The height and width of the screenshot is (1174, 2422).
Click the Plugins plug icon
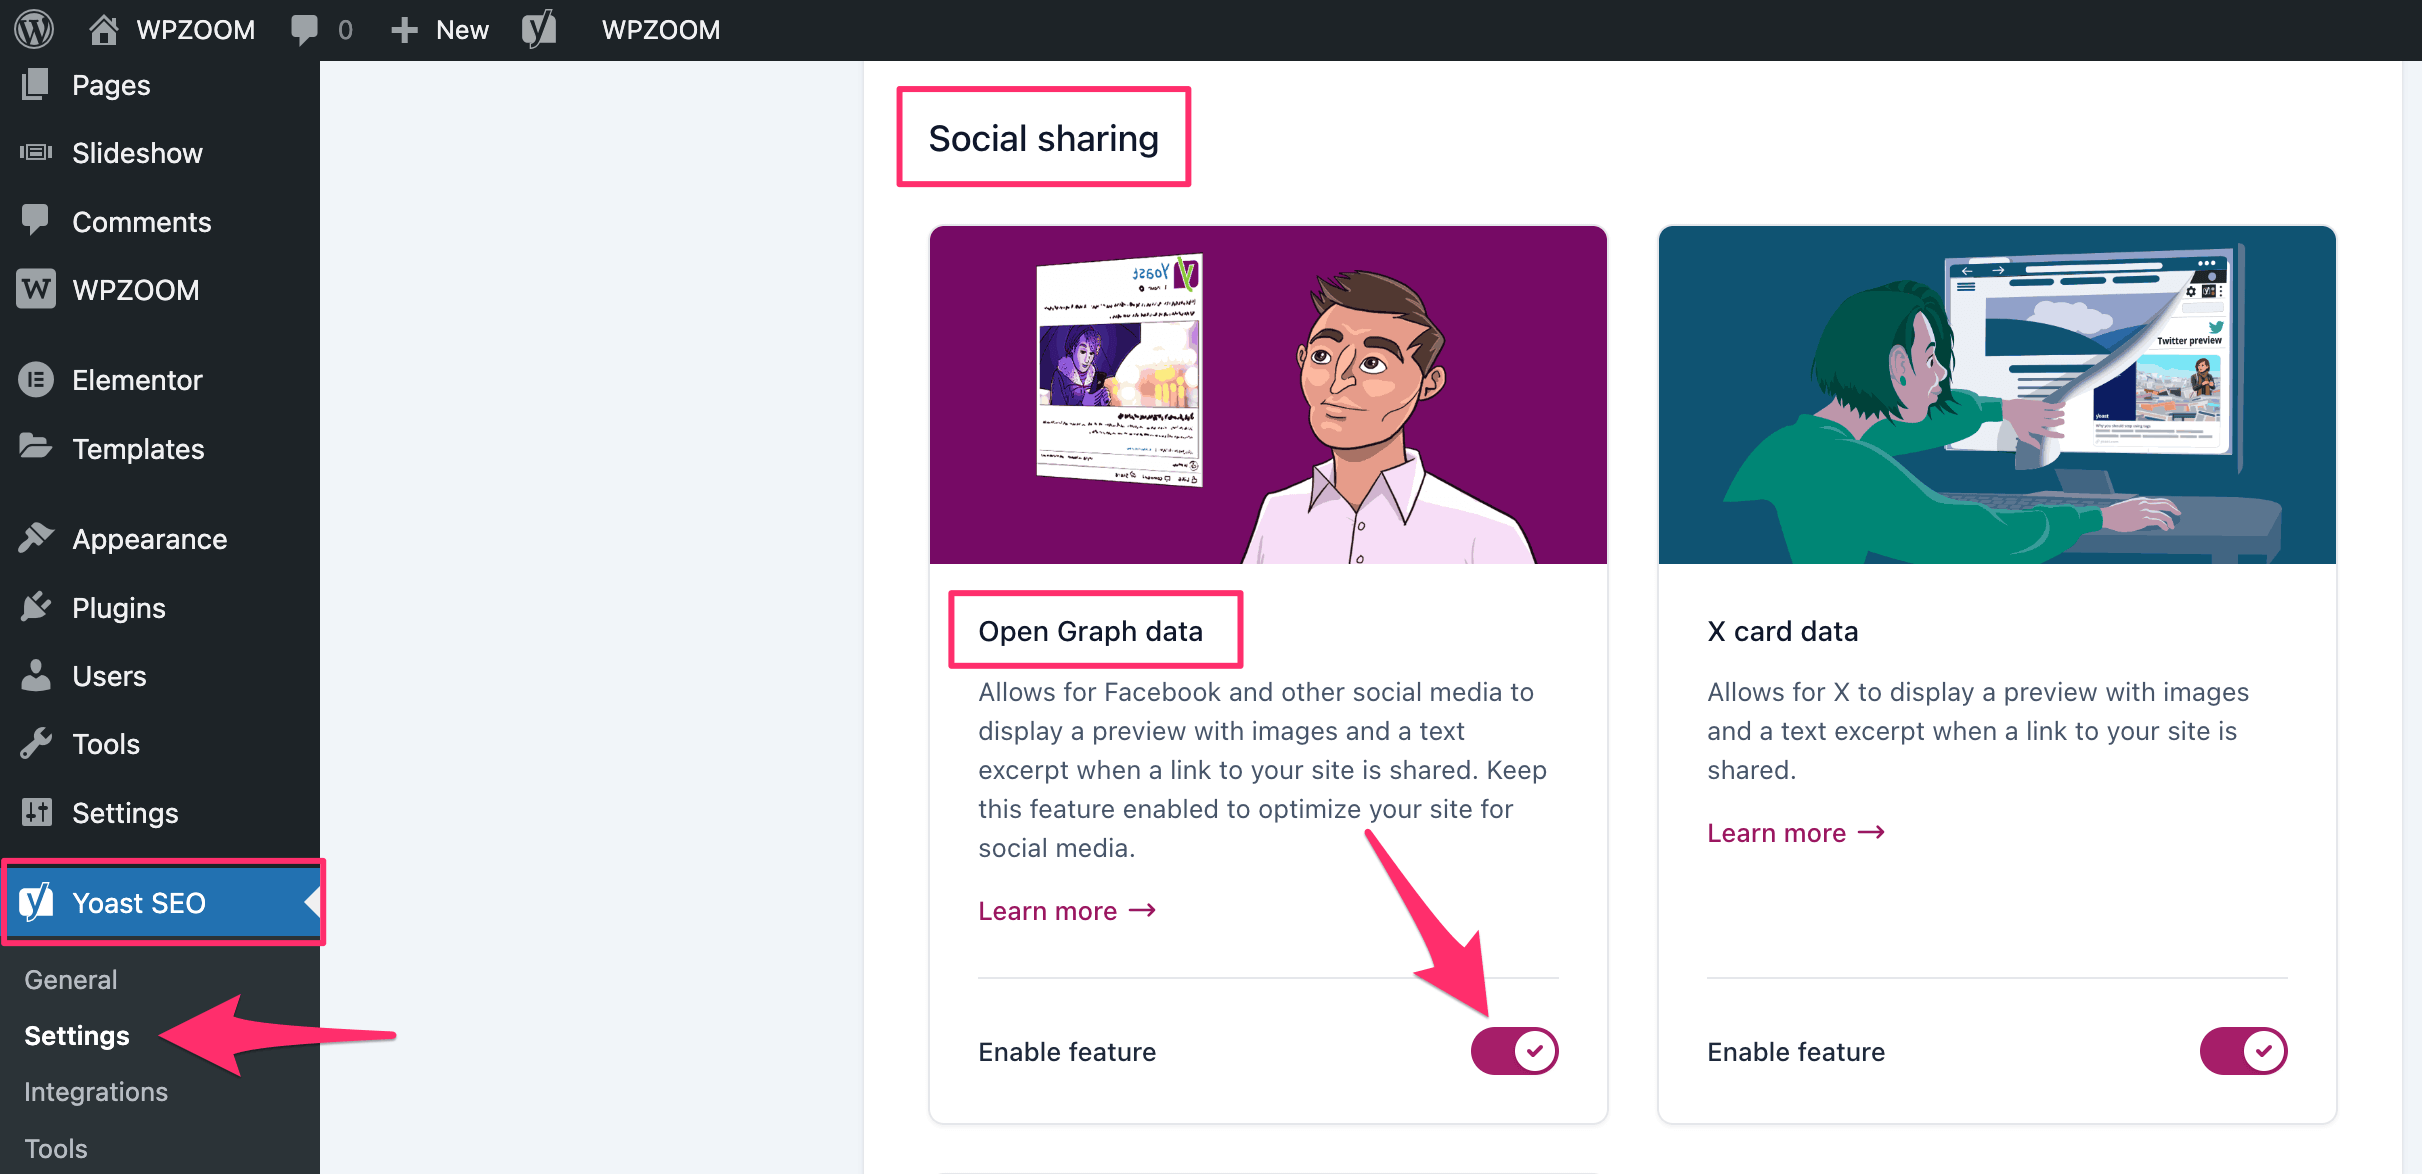(36, 607)
